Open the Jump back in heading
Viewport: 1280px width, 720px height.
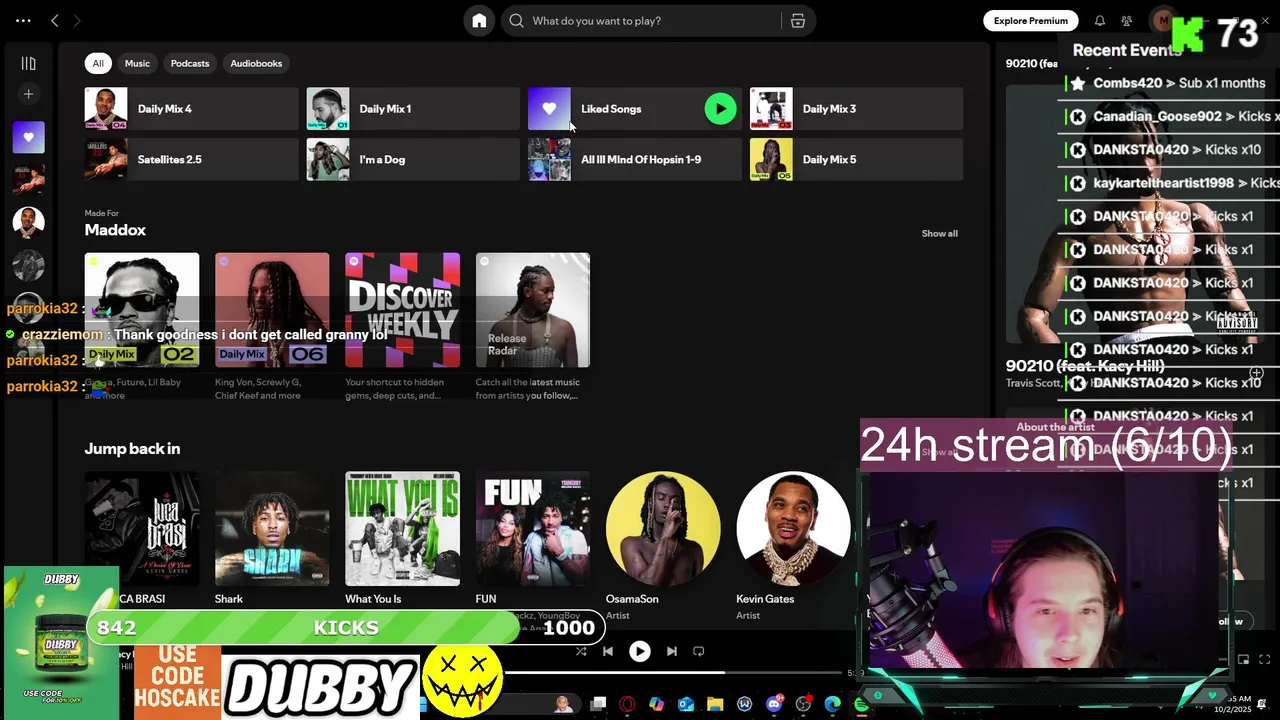coord(132,449)
